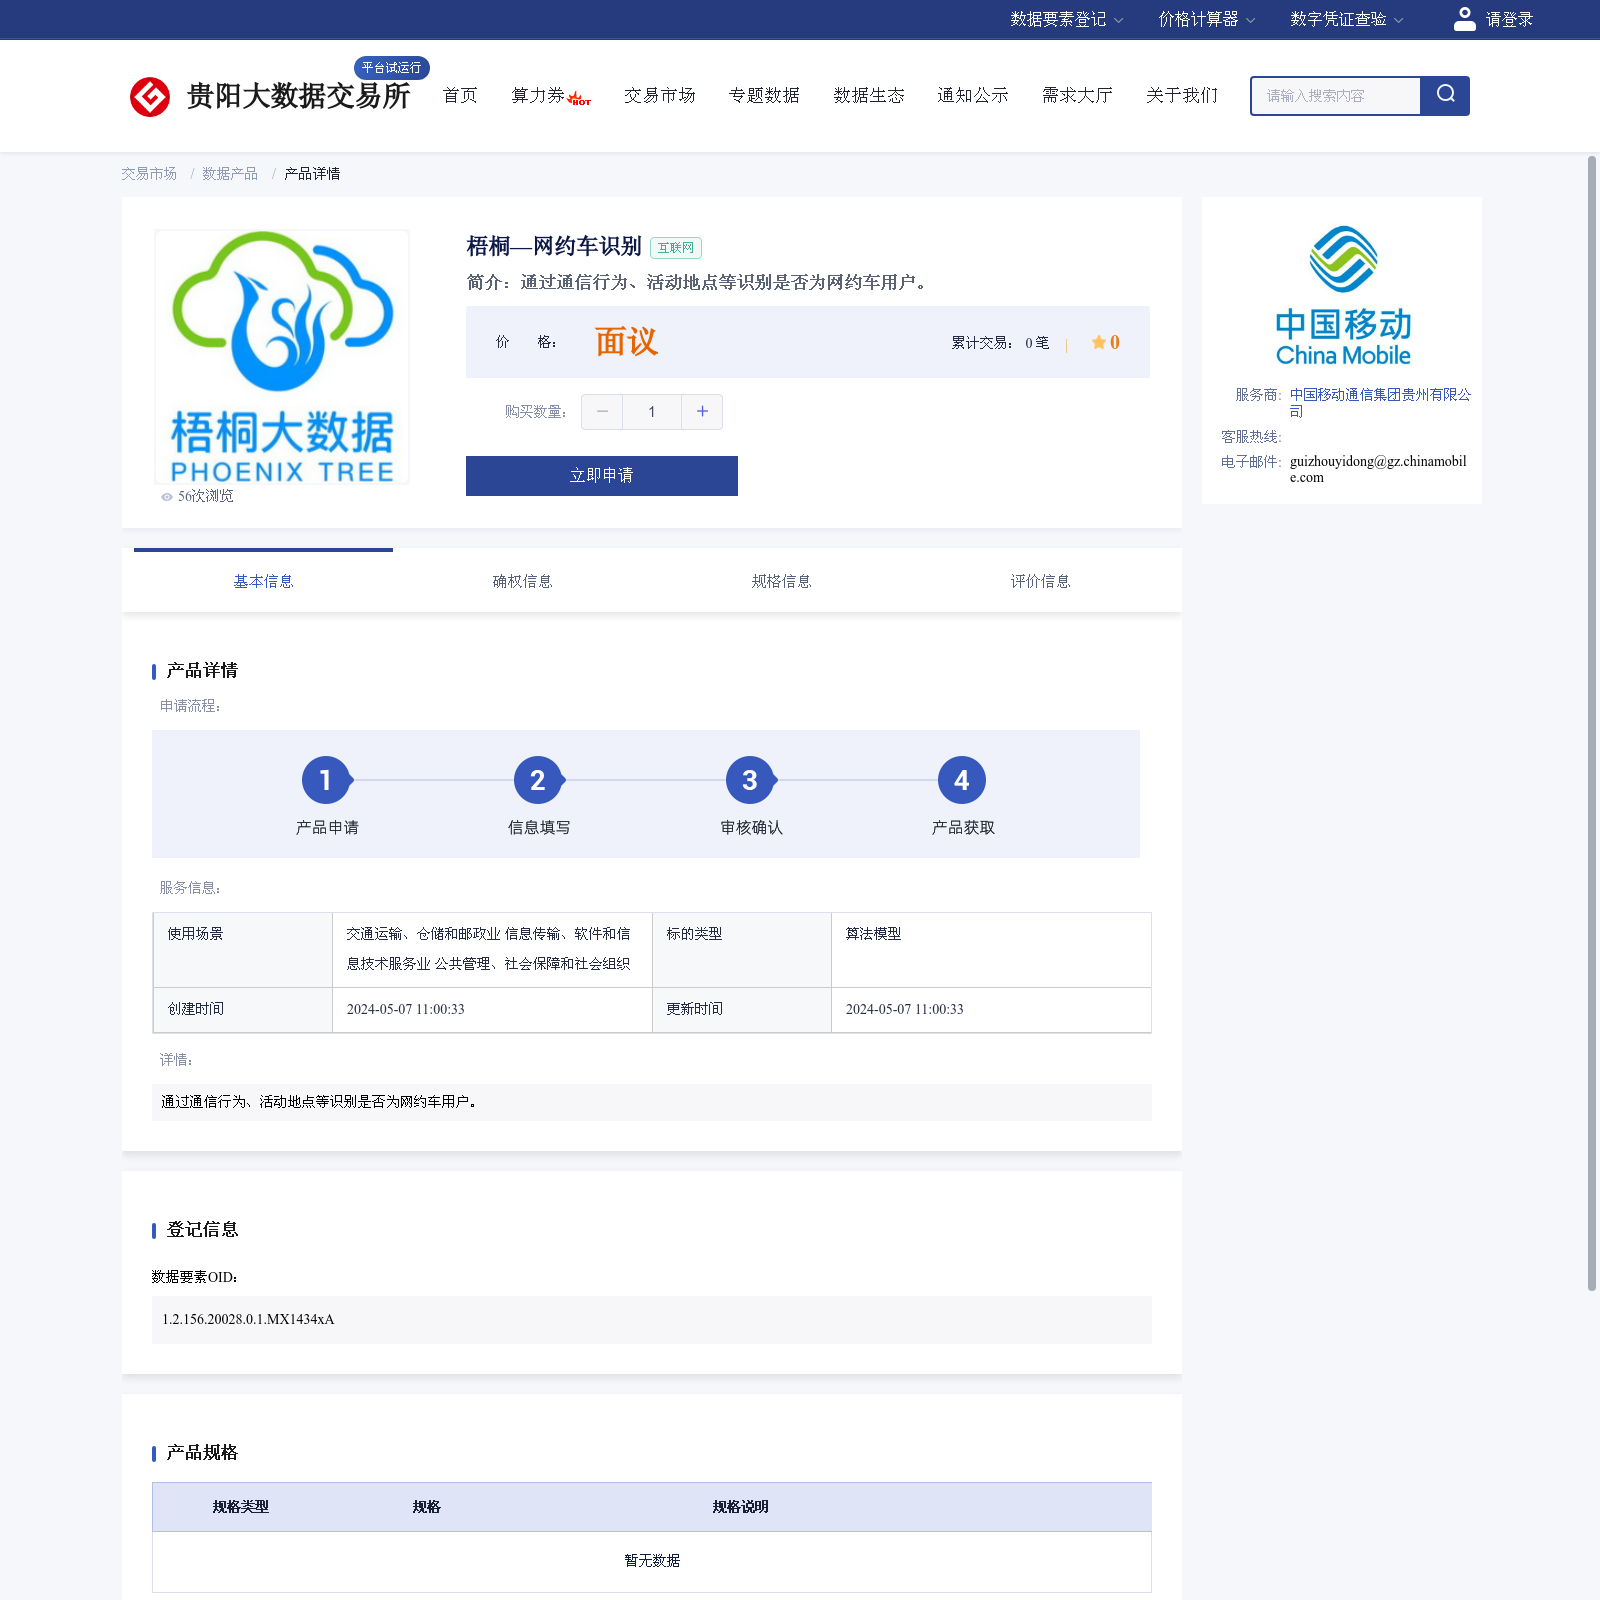Click the 立即申请 button
The width and height of the screenshot is (1600, 1600).
click(x=602, y=476)
